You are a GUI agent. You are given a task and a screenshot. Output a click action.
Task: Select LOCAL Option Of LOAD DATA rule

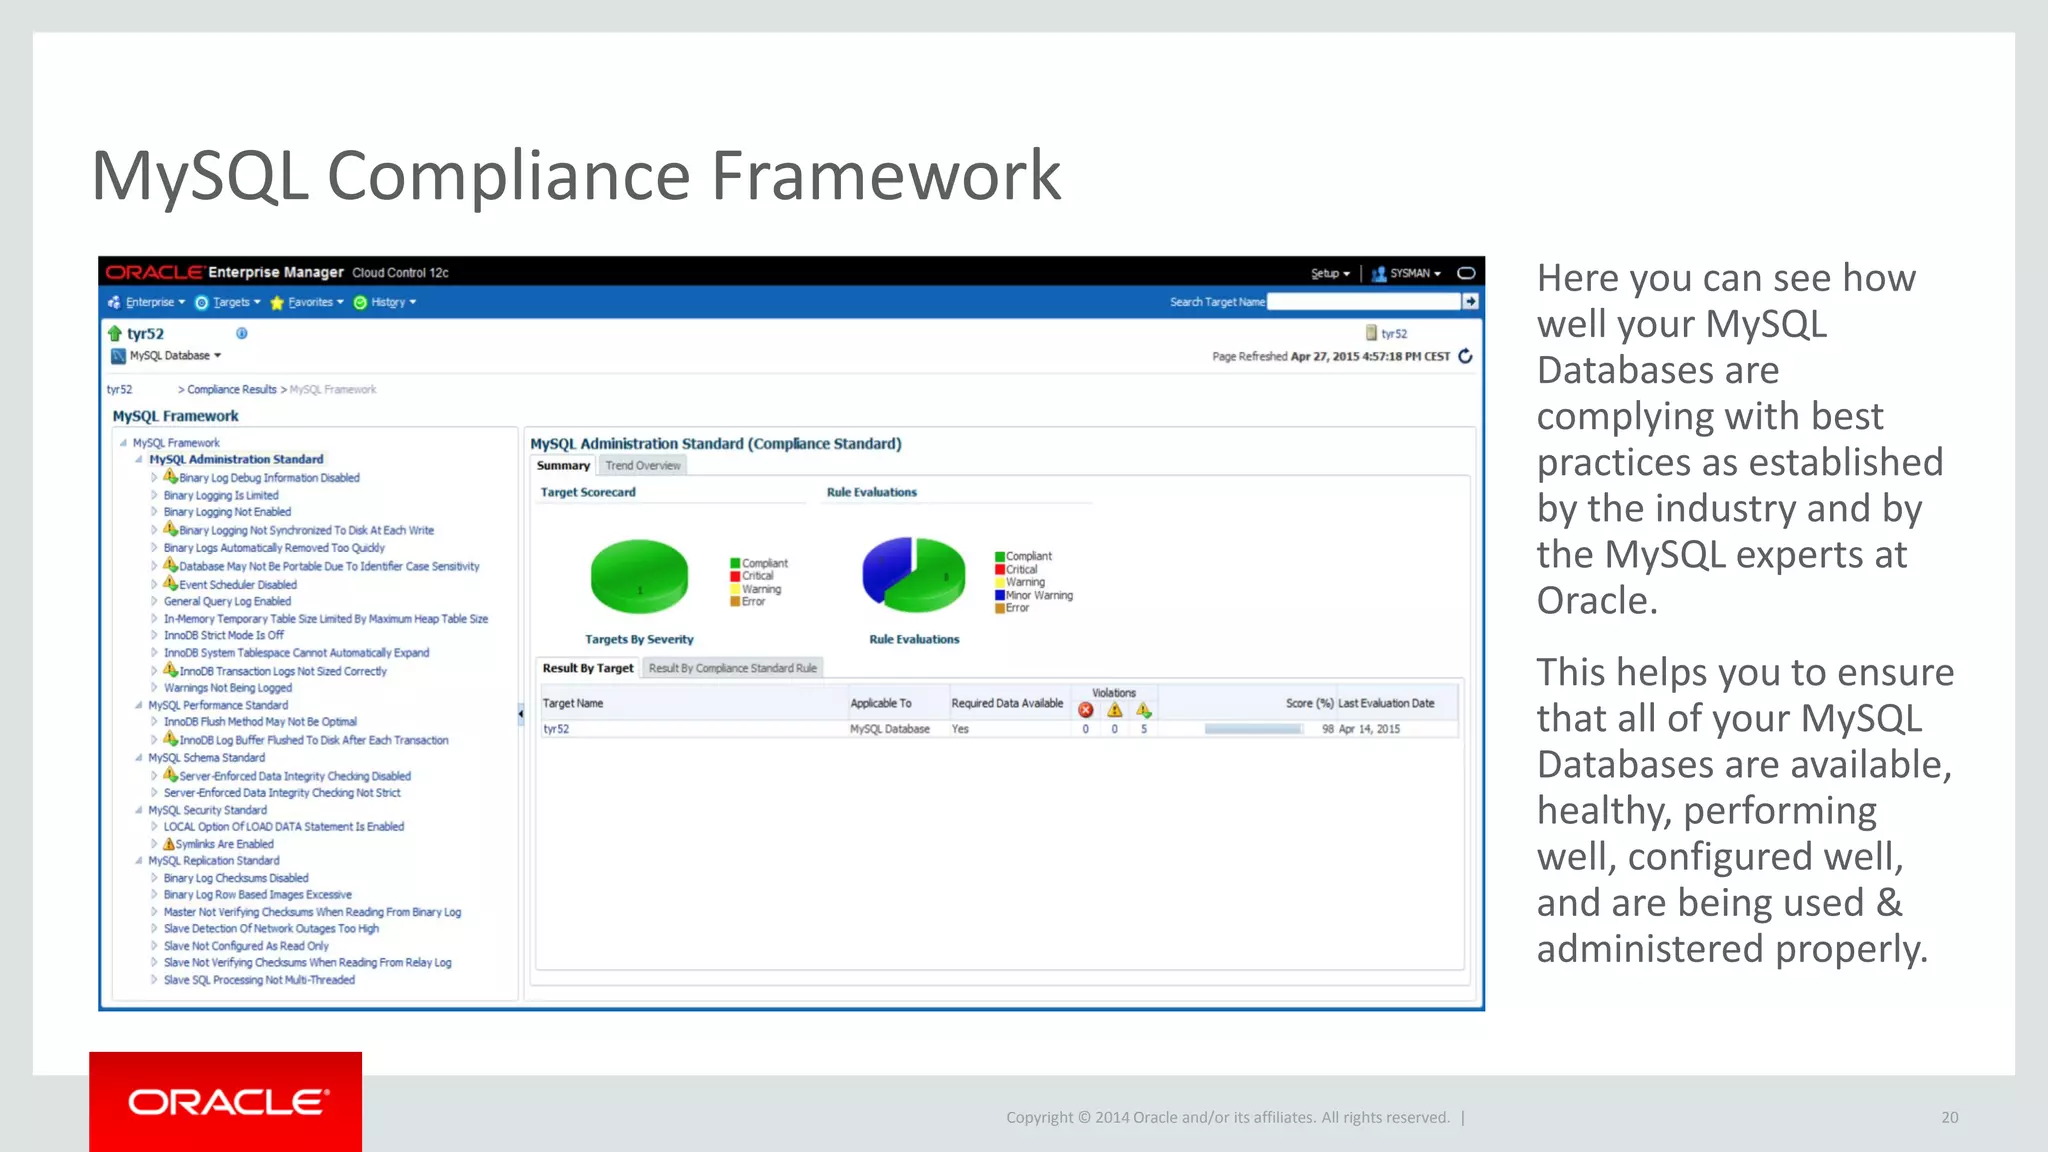[284, 827]
